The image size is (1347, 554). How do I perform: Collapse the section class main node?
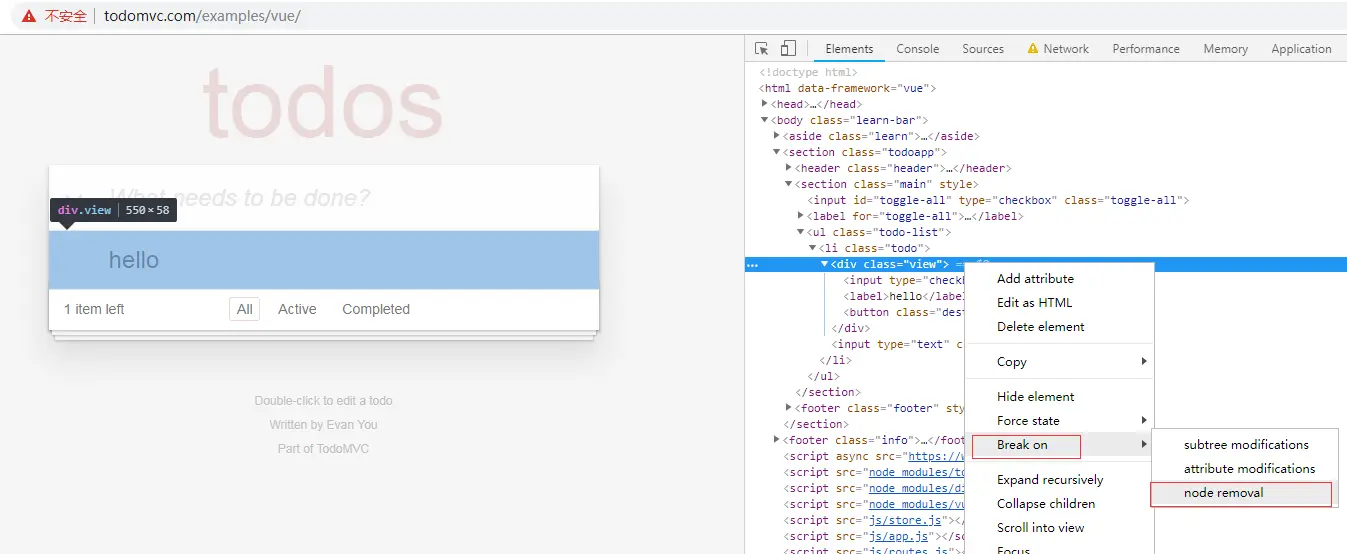(x=789, y=184)
